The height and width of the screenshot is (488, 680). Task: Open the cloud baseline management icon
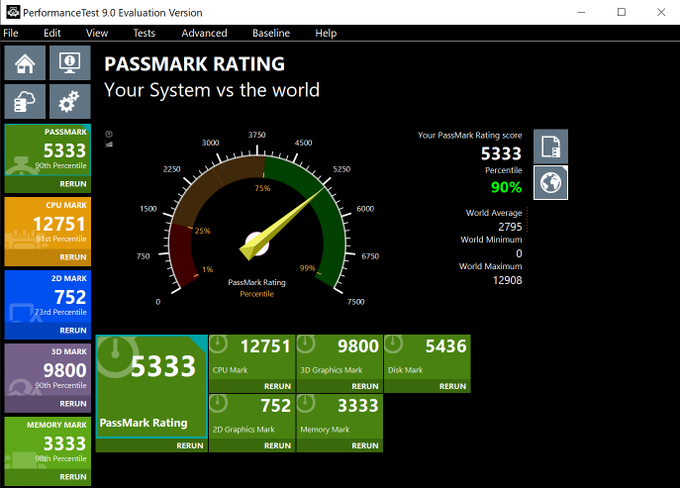tap(25, 102)
